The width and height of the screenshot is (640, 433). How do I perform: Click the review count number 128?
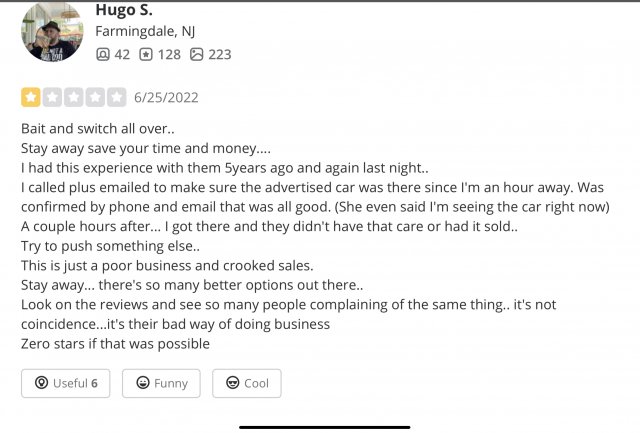pos(169,54)
